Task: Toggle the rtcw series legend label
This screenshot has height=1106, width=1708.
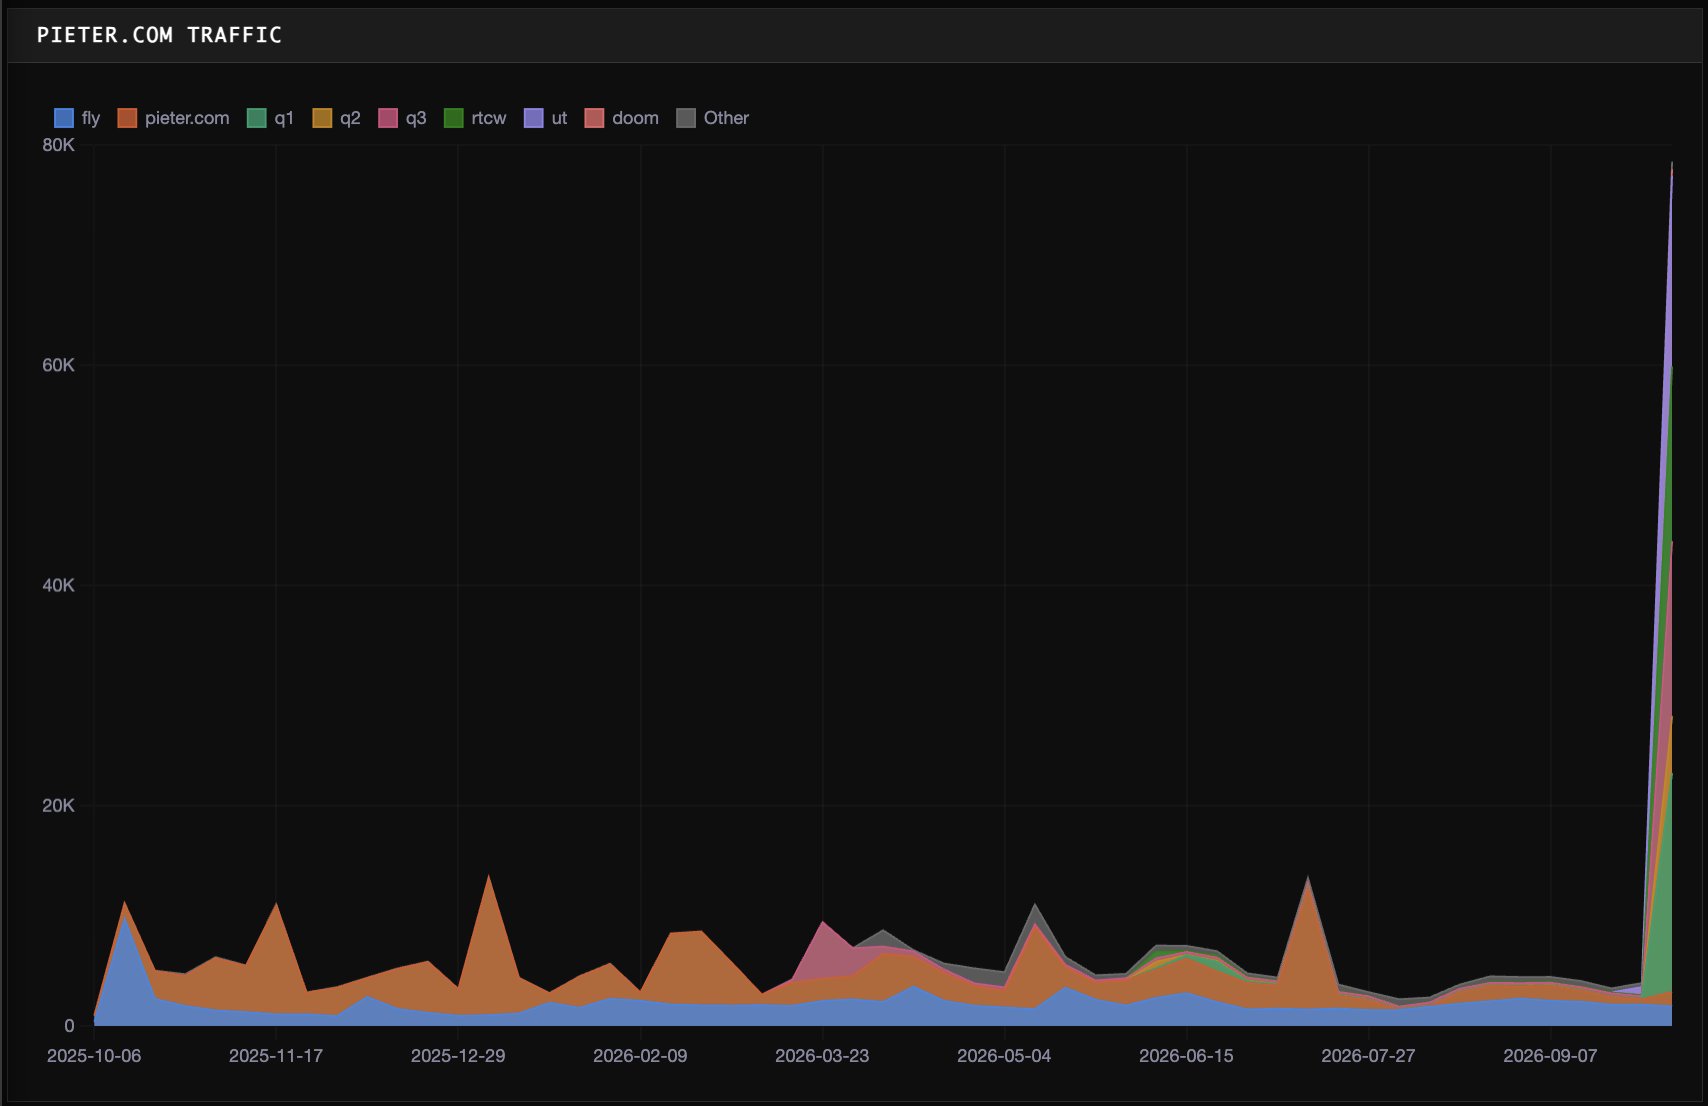Action: click(x=489, y=118)
